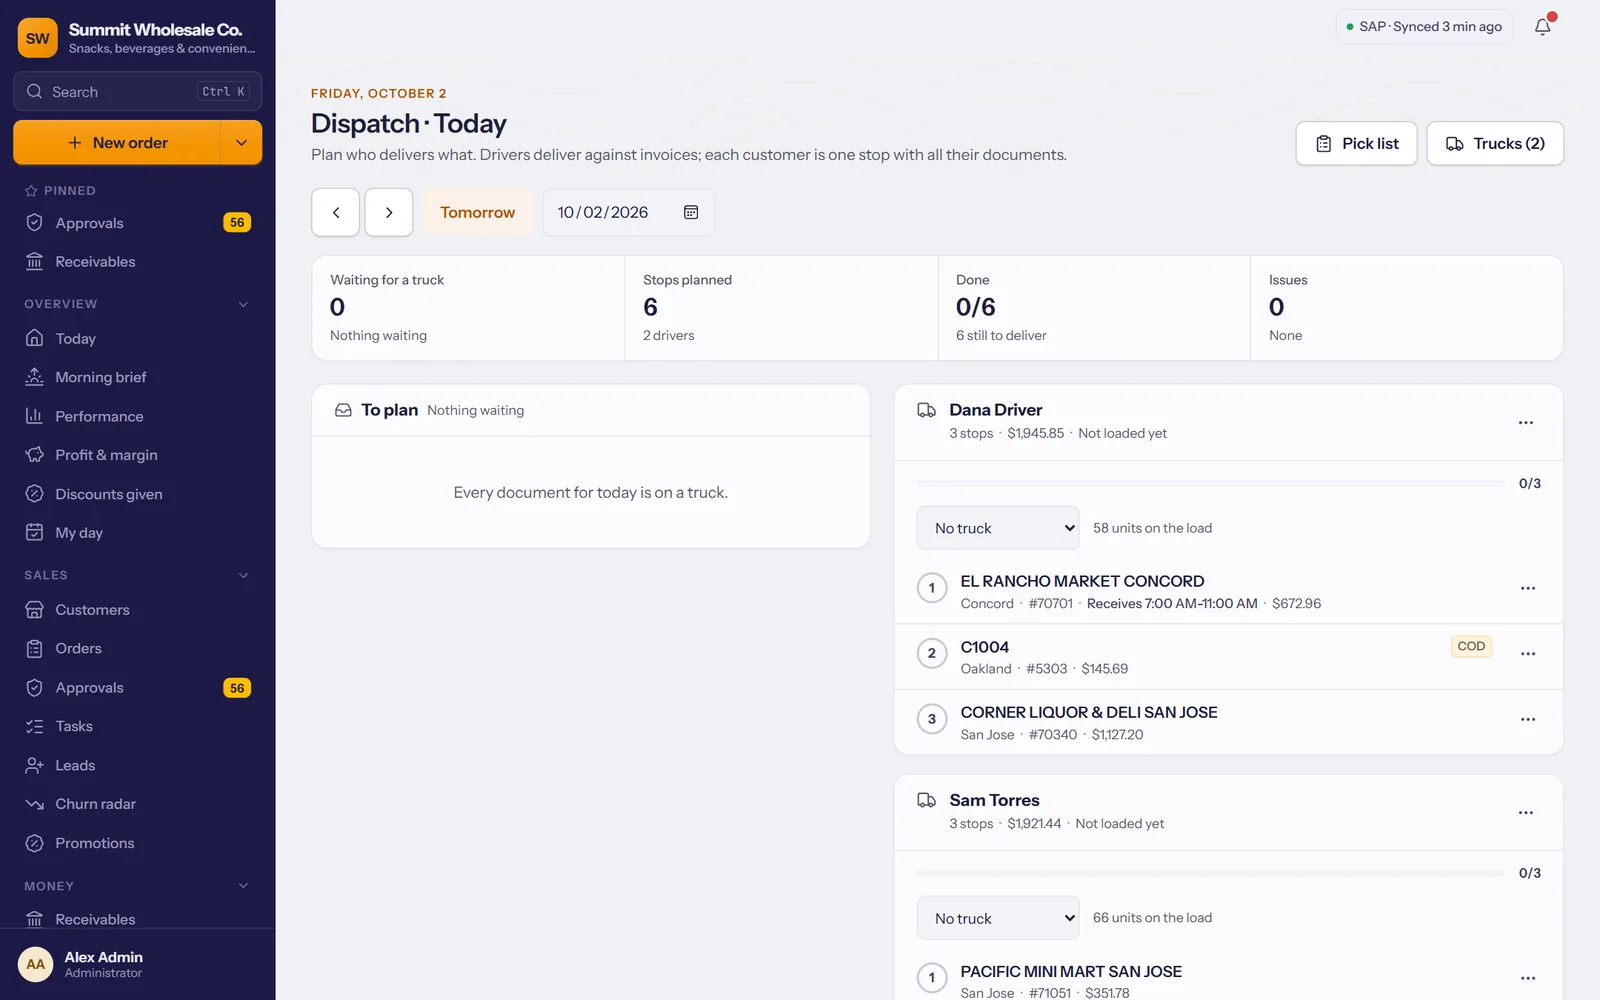Open options for the C1004 stop

click(1528, 654)
